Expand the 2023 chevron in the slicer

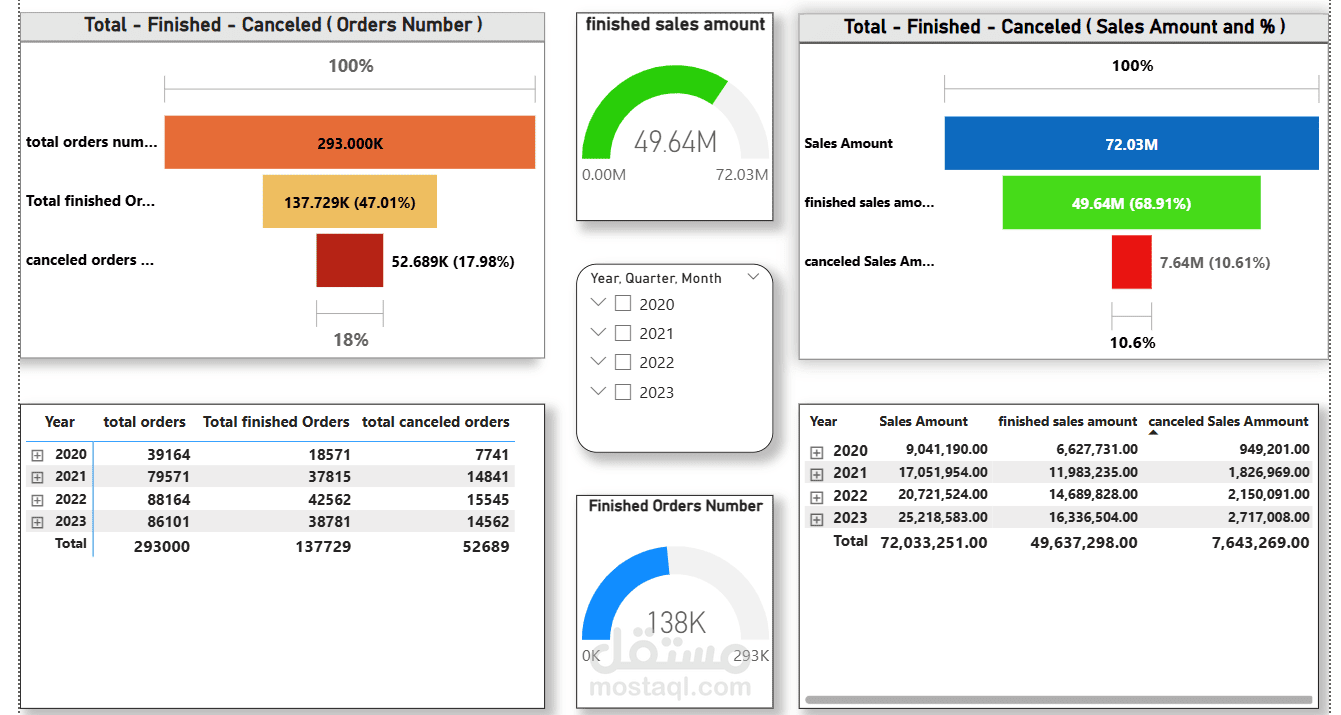(x=598, y=391)
